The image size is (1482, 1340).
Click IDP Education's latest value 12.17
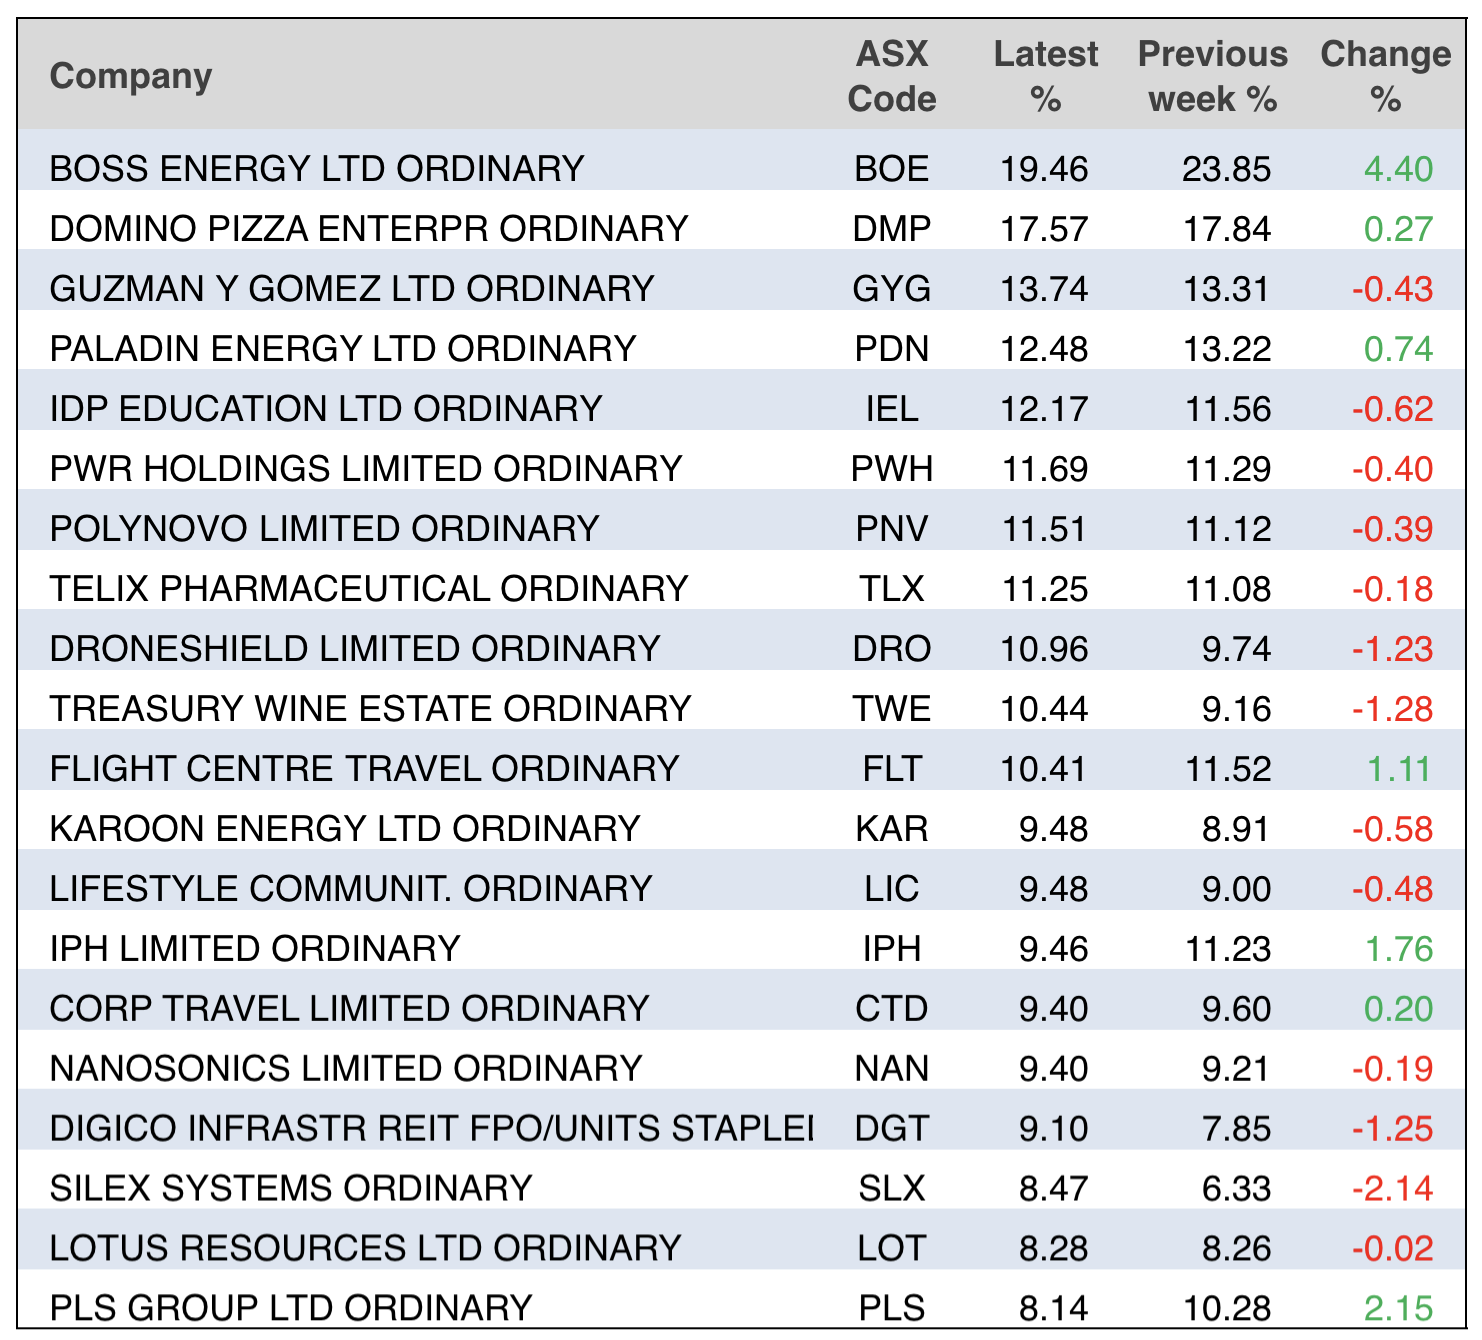1044,409
